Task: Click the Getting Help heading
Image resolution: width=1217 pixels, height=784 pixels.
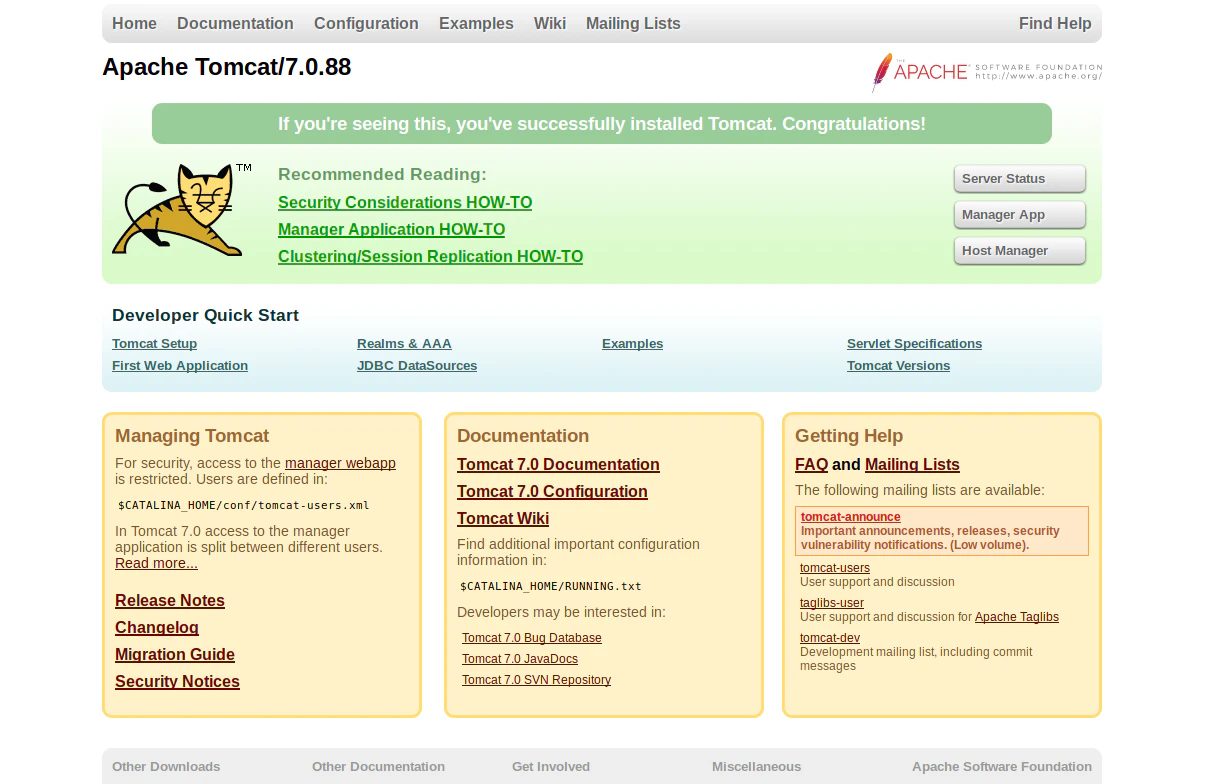Action: coord(849,436)
